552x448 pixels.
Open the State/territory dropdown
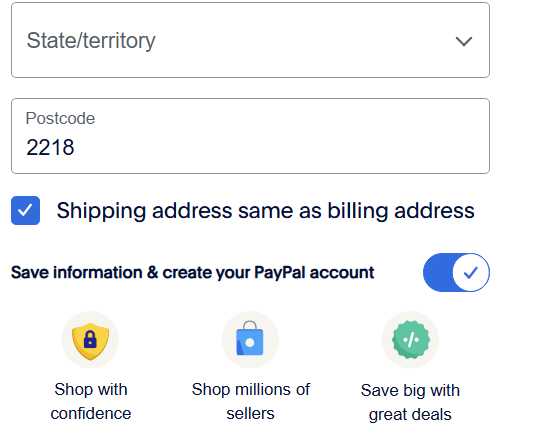250,40
